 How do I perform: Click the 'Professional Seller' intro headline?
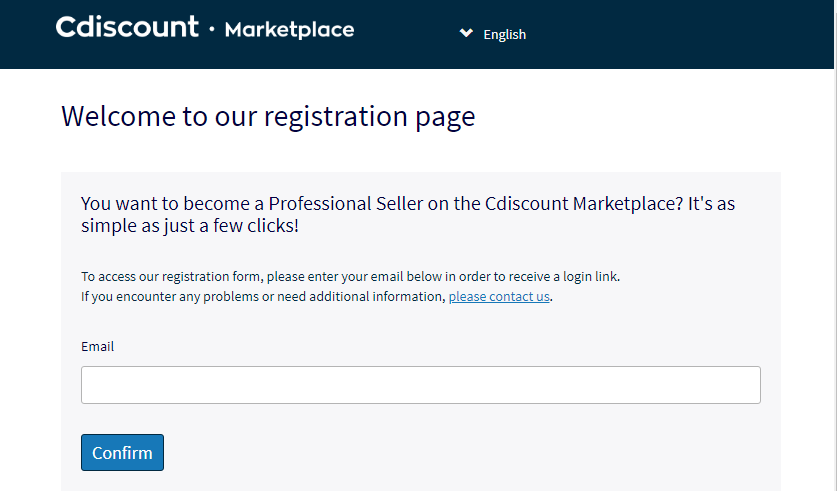point(408,215)
